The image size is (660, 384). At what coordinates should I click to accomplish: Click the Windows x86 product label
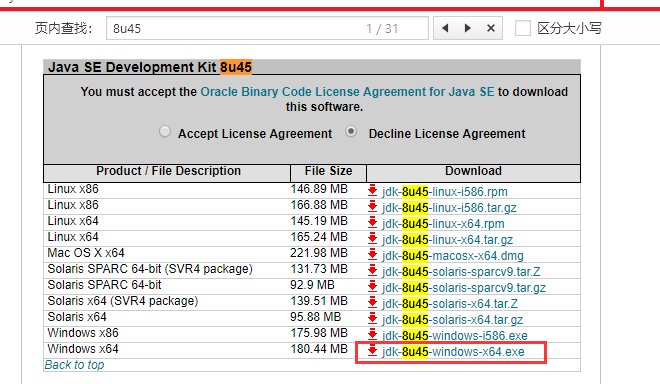83,333
